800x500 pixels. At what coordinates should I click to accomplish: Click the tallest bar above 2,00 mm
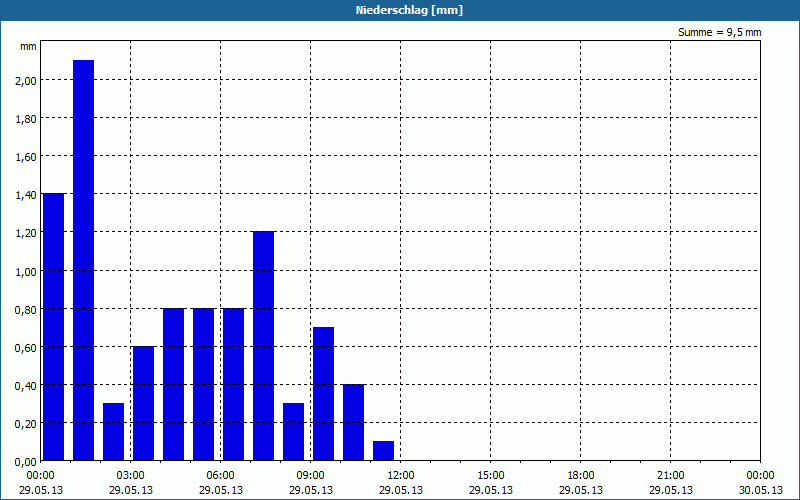pyautogui.click(x=84, y=260)
